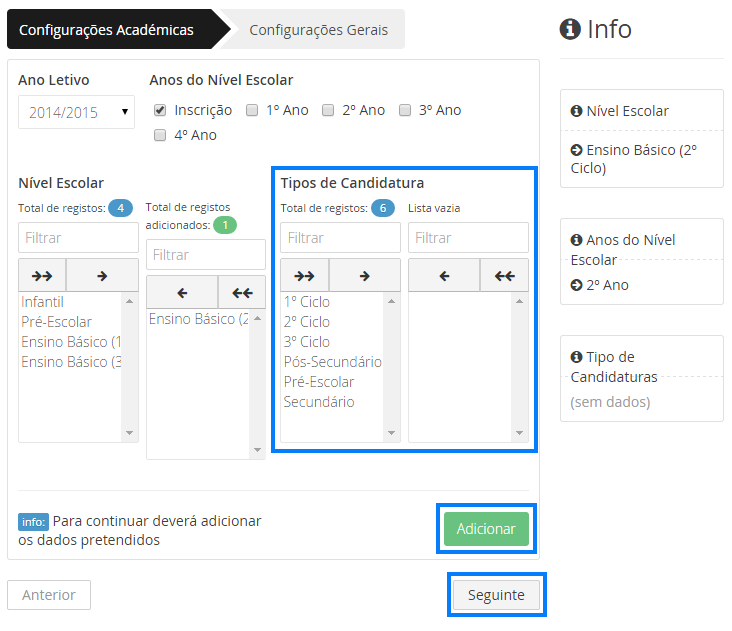Click single left arrow in added Nível Escolar list
The image size is (732, 631).
[x=181, y=292]
